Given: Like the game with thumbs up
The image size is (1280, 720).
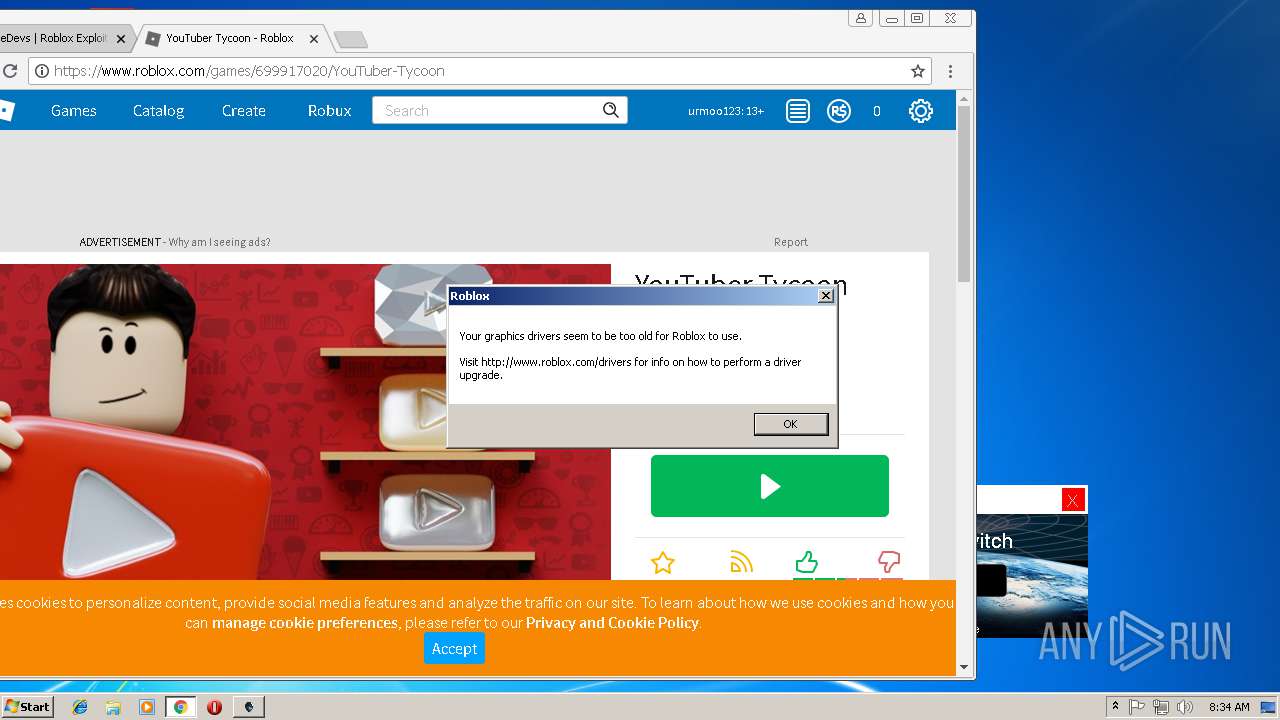Looking at the screenshot, I should pos(806,562).
